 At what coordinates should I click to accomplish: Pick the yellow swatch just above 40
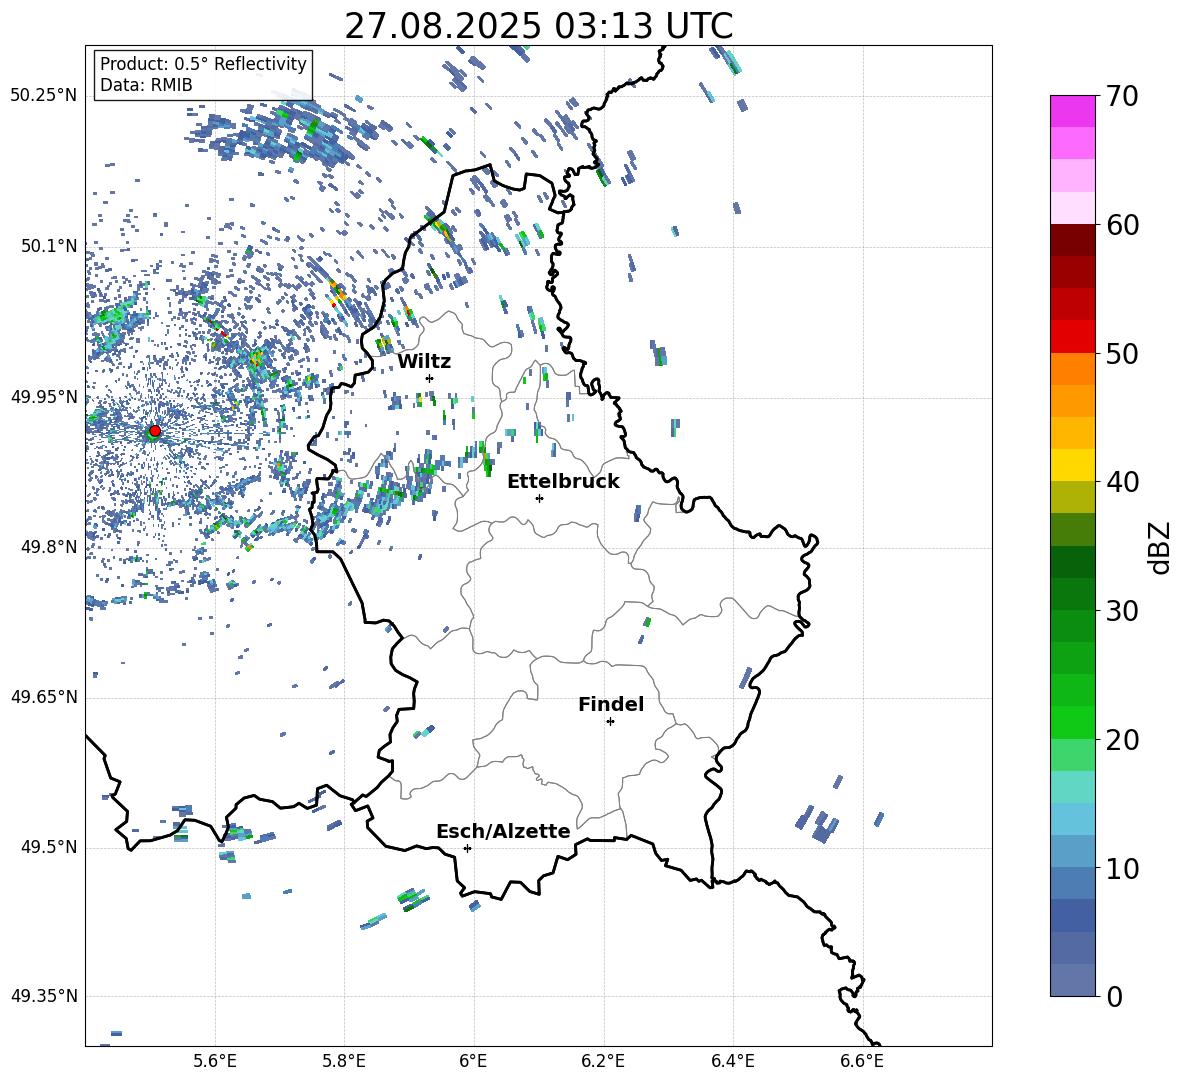click(1072, 465)
